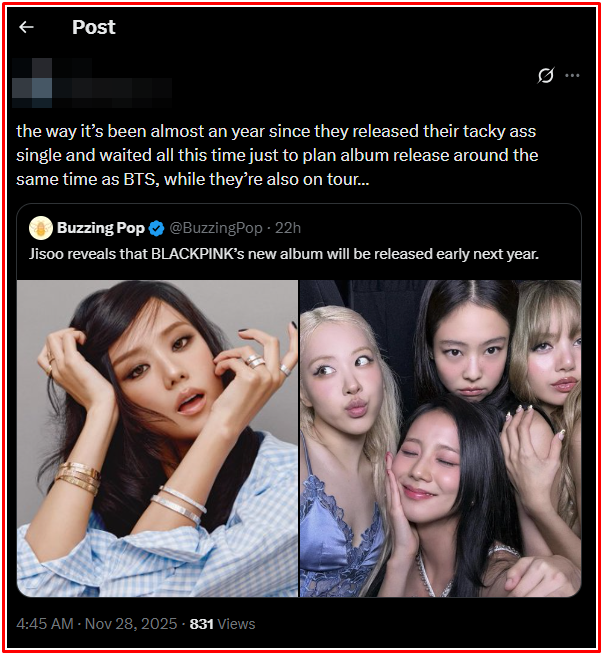Click the back arrow icon
The width and height of the screenshot is (603, 655).
tap(27, 27)
